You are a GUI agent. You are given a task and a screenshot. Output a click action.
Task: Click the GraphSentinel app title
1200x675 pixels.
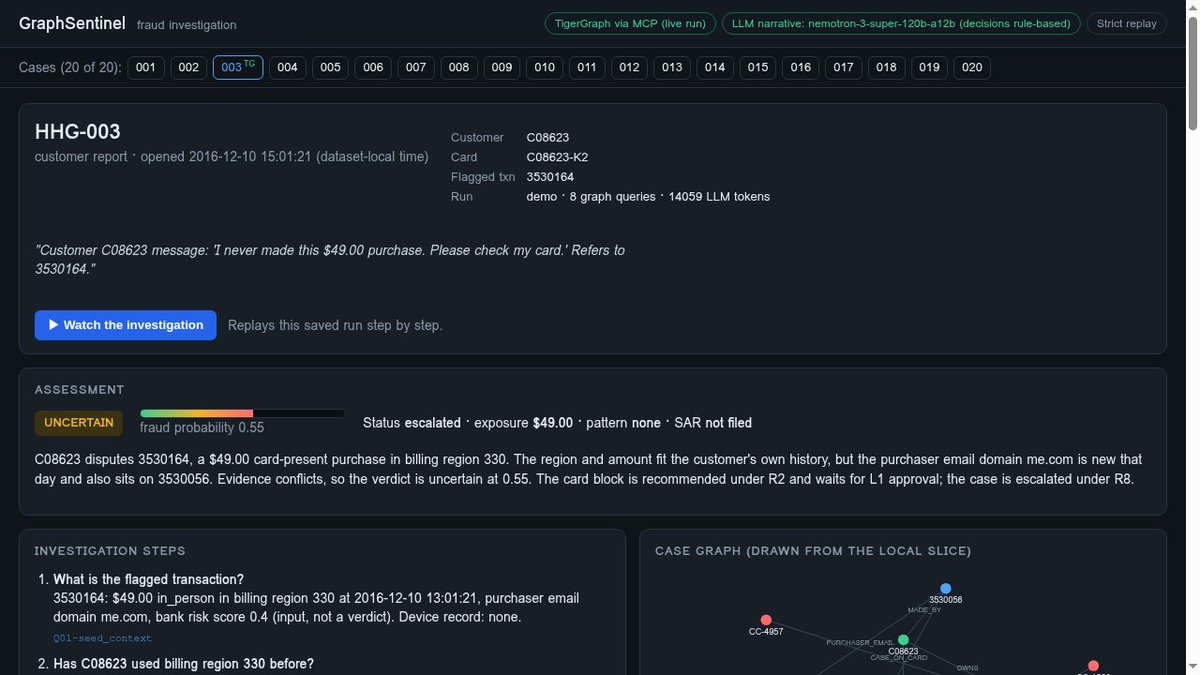(71, 23)
